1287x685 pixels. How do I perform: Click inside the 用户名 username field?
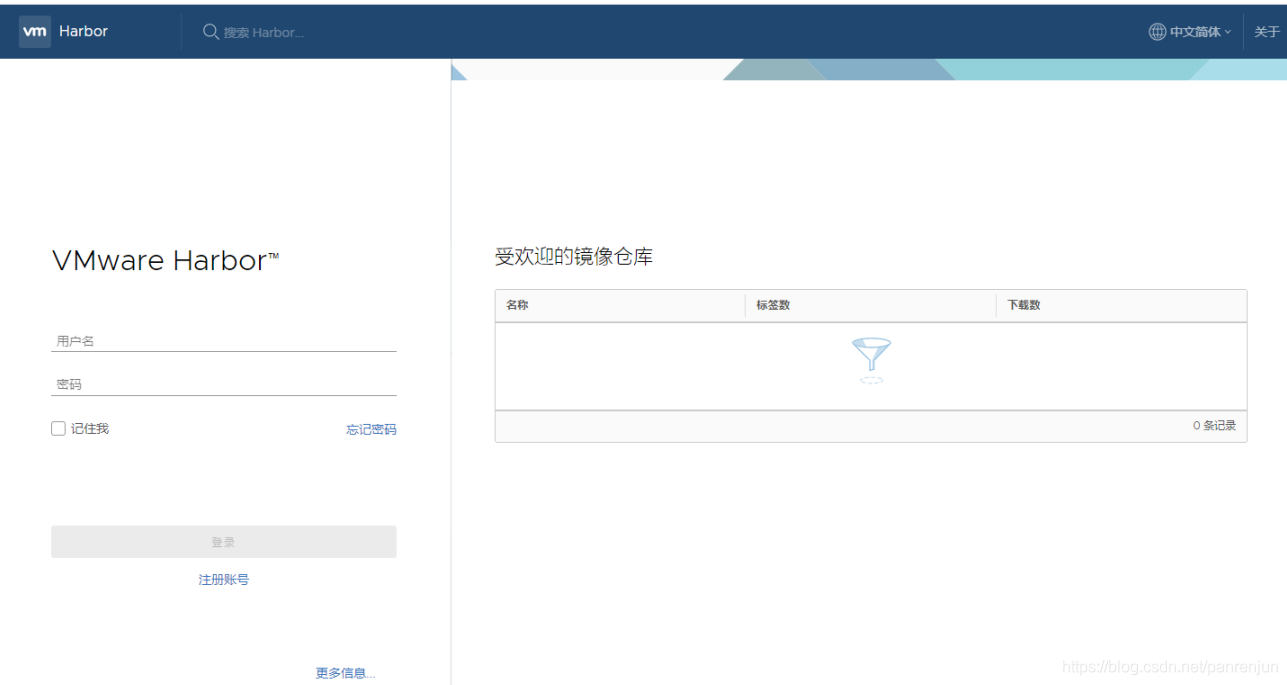(x=223, y=339)
